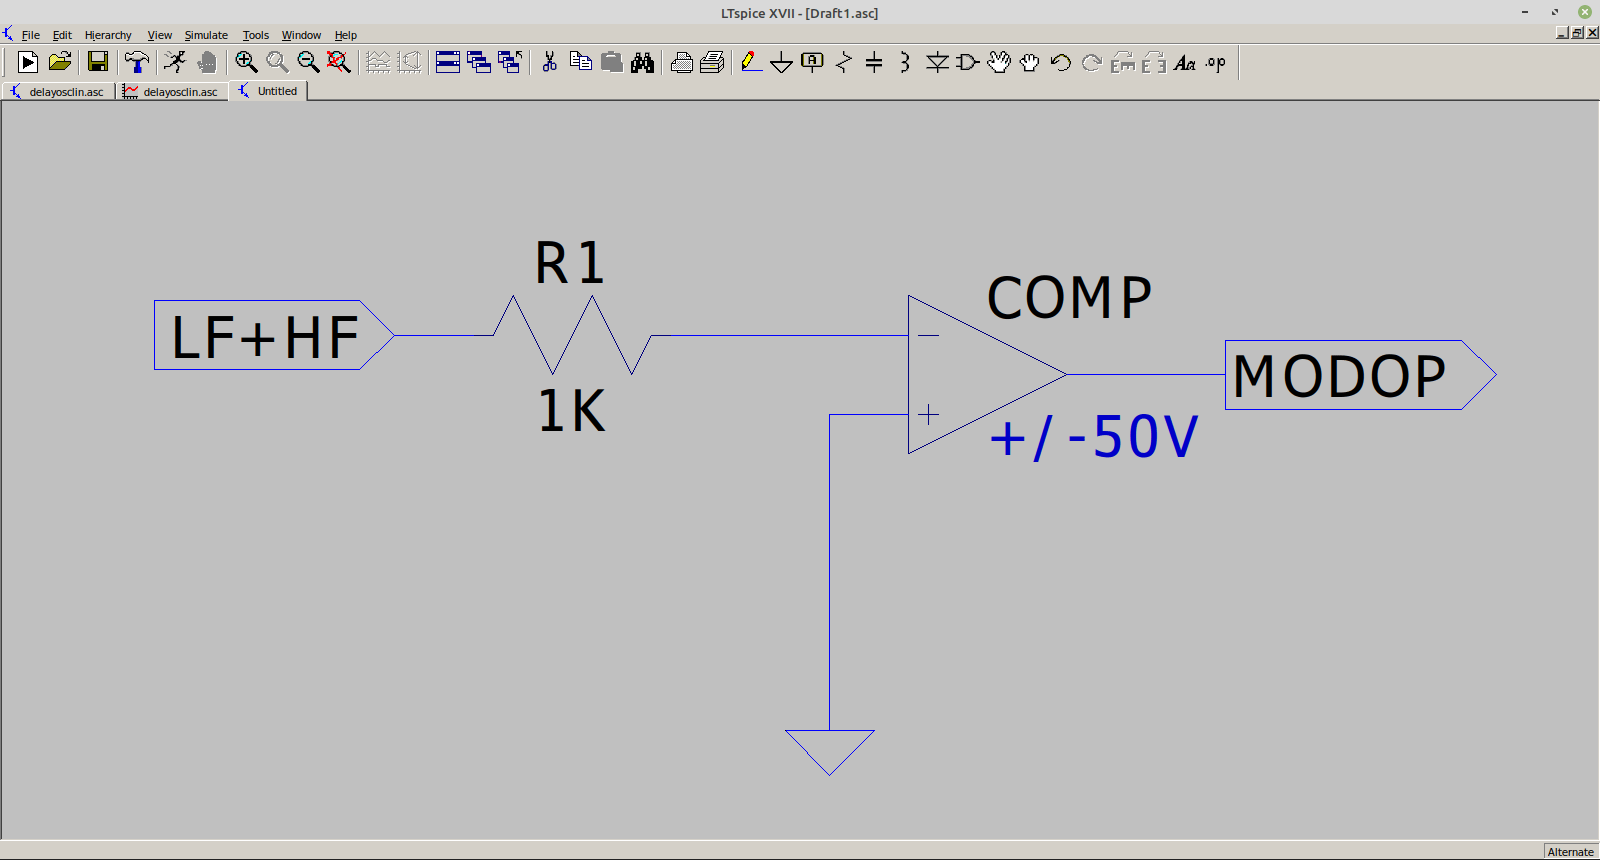
Task: Open the component library gate icon
Action: [x=967, y=62]
